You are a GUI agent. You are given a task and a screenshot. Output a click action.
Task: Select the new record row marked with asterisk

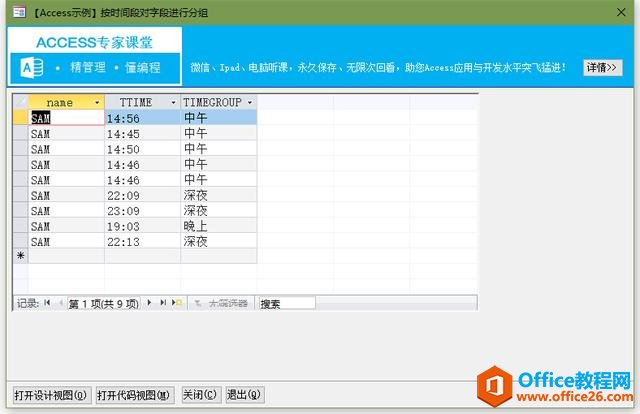20,256
